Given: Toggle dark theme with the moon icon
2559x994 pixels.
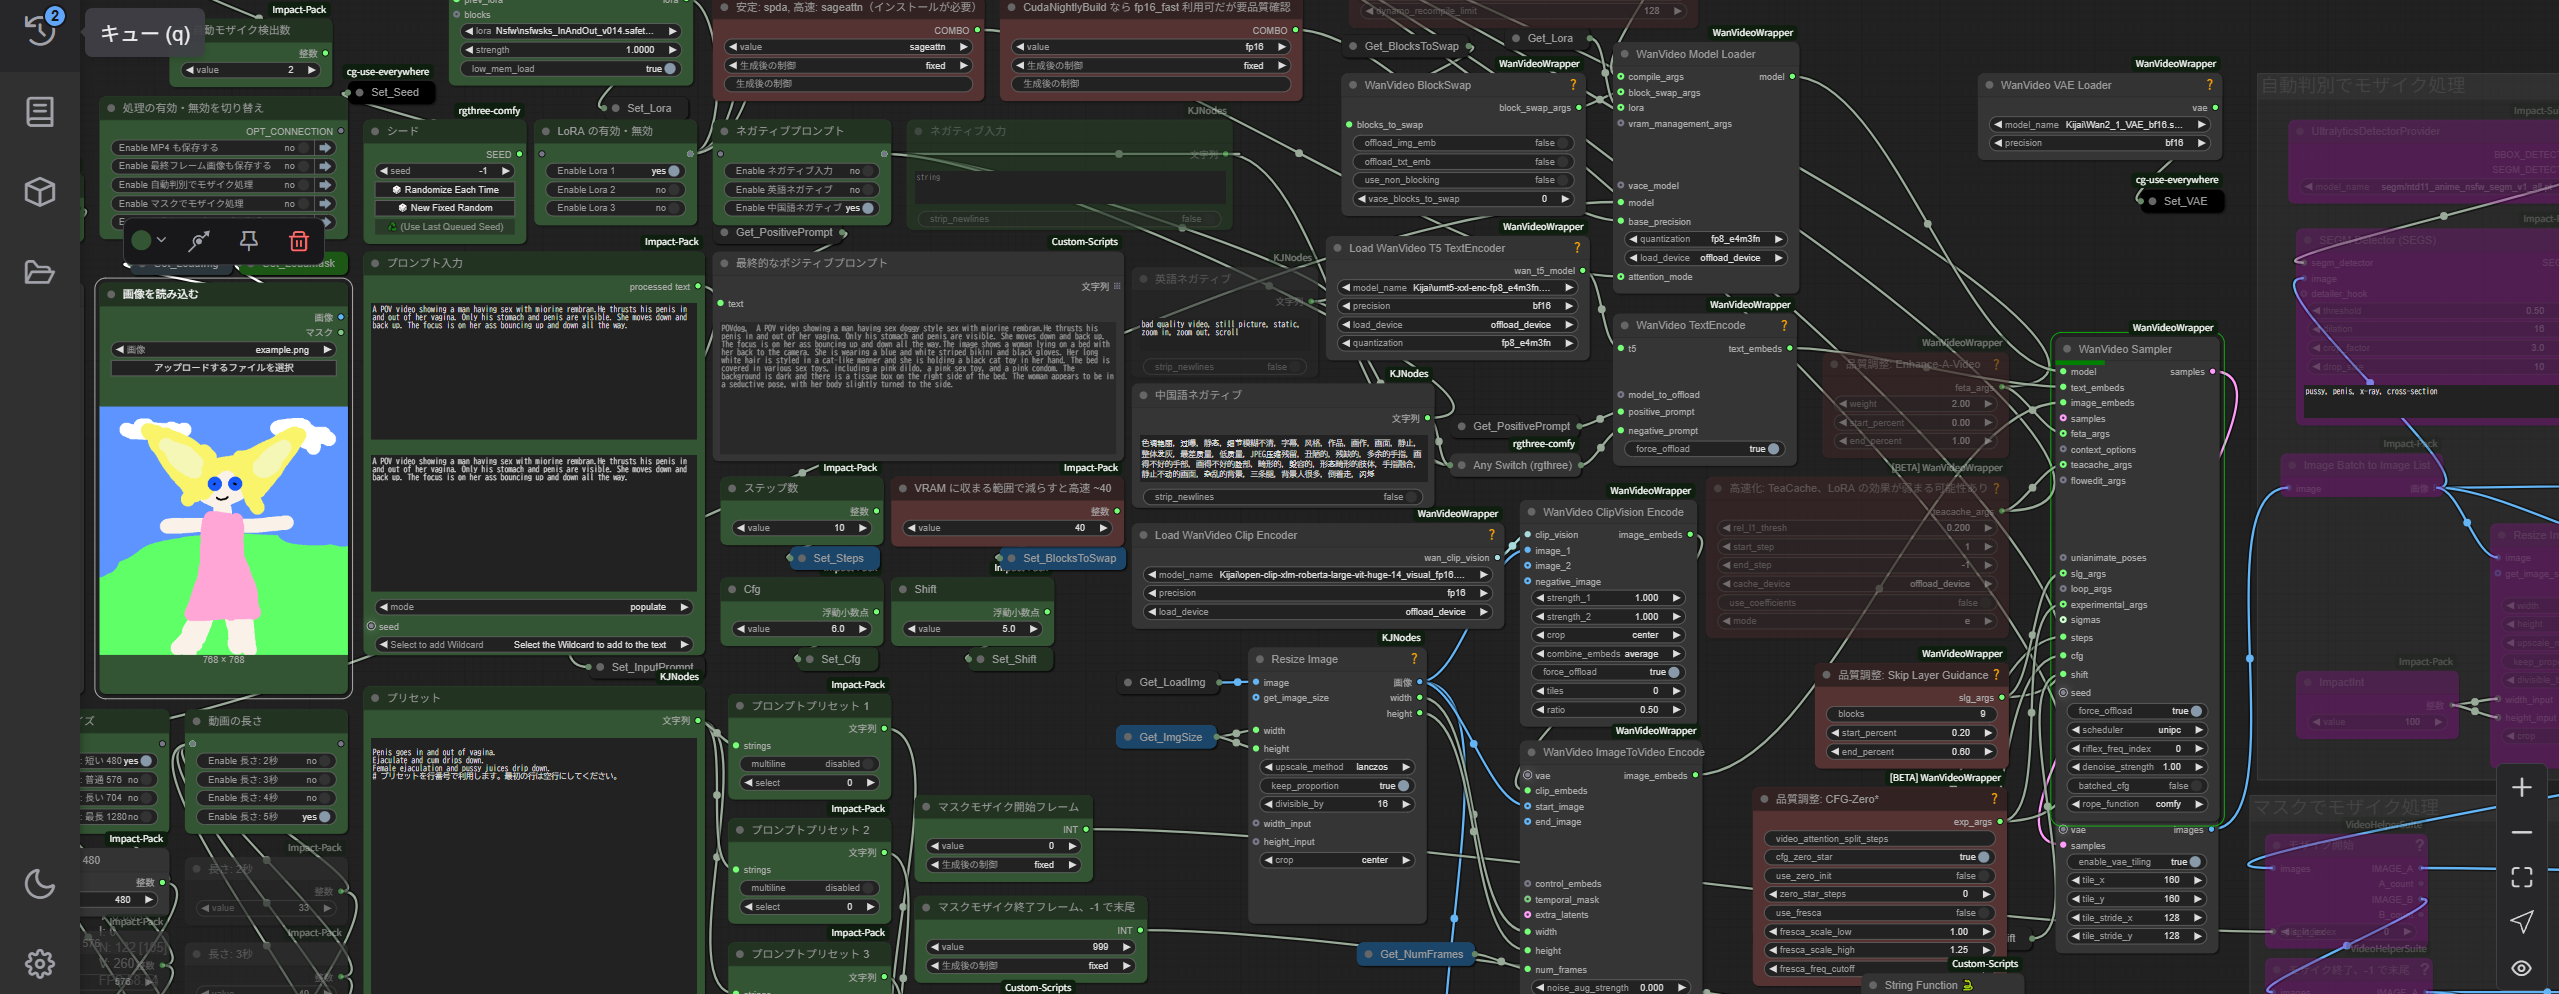Looking at the screenshot, I should click(40, 884).
